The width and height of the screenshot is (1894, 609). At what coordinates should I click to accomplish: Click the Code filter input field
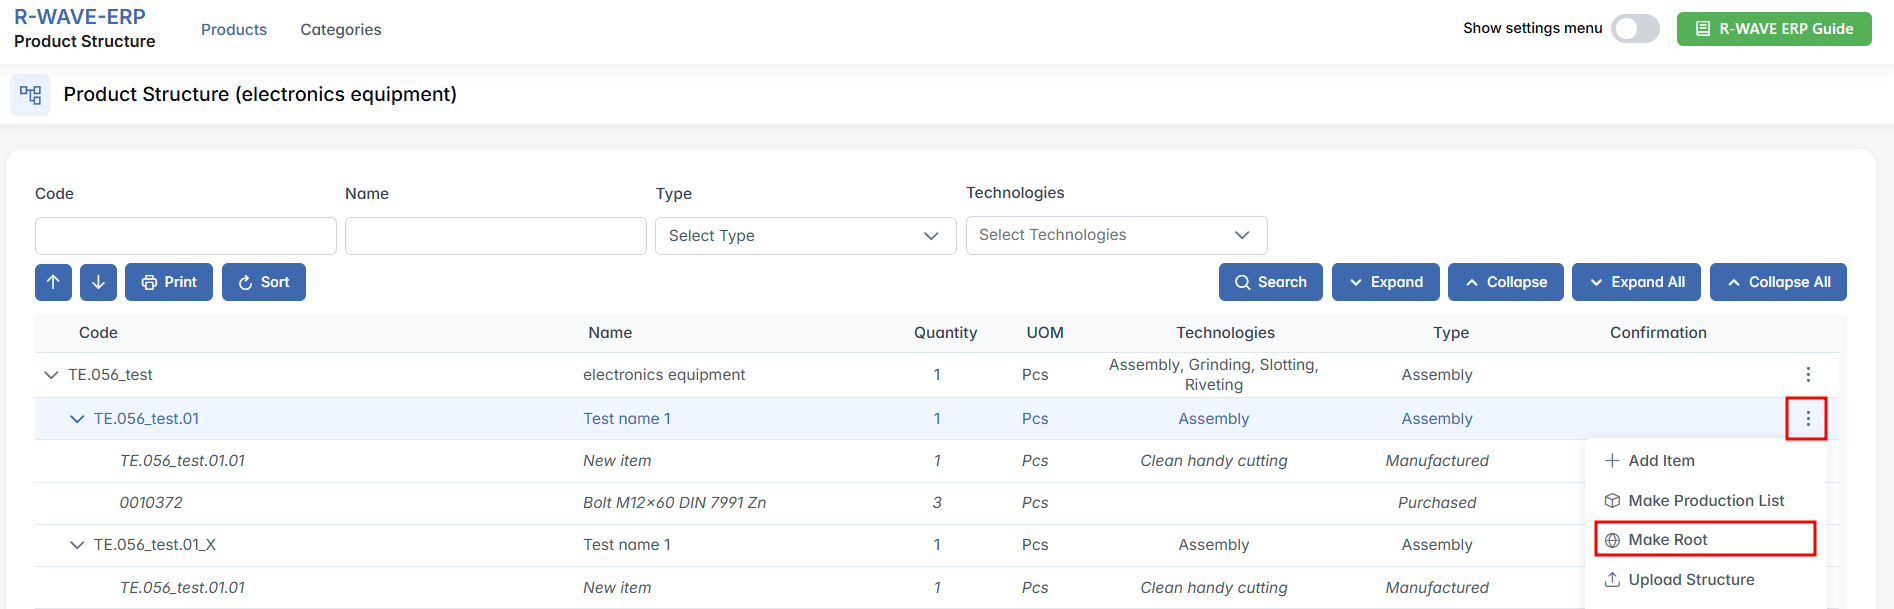coord(185,236)
